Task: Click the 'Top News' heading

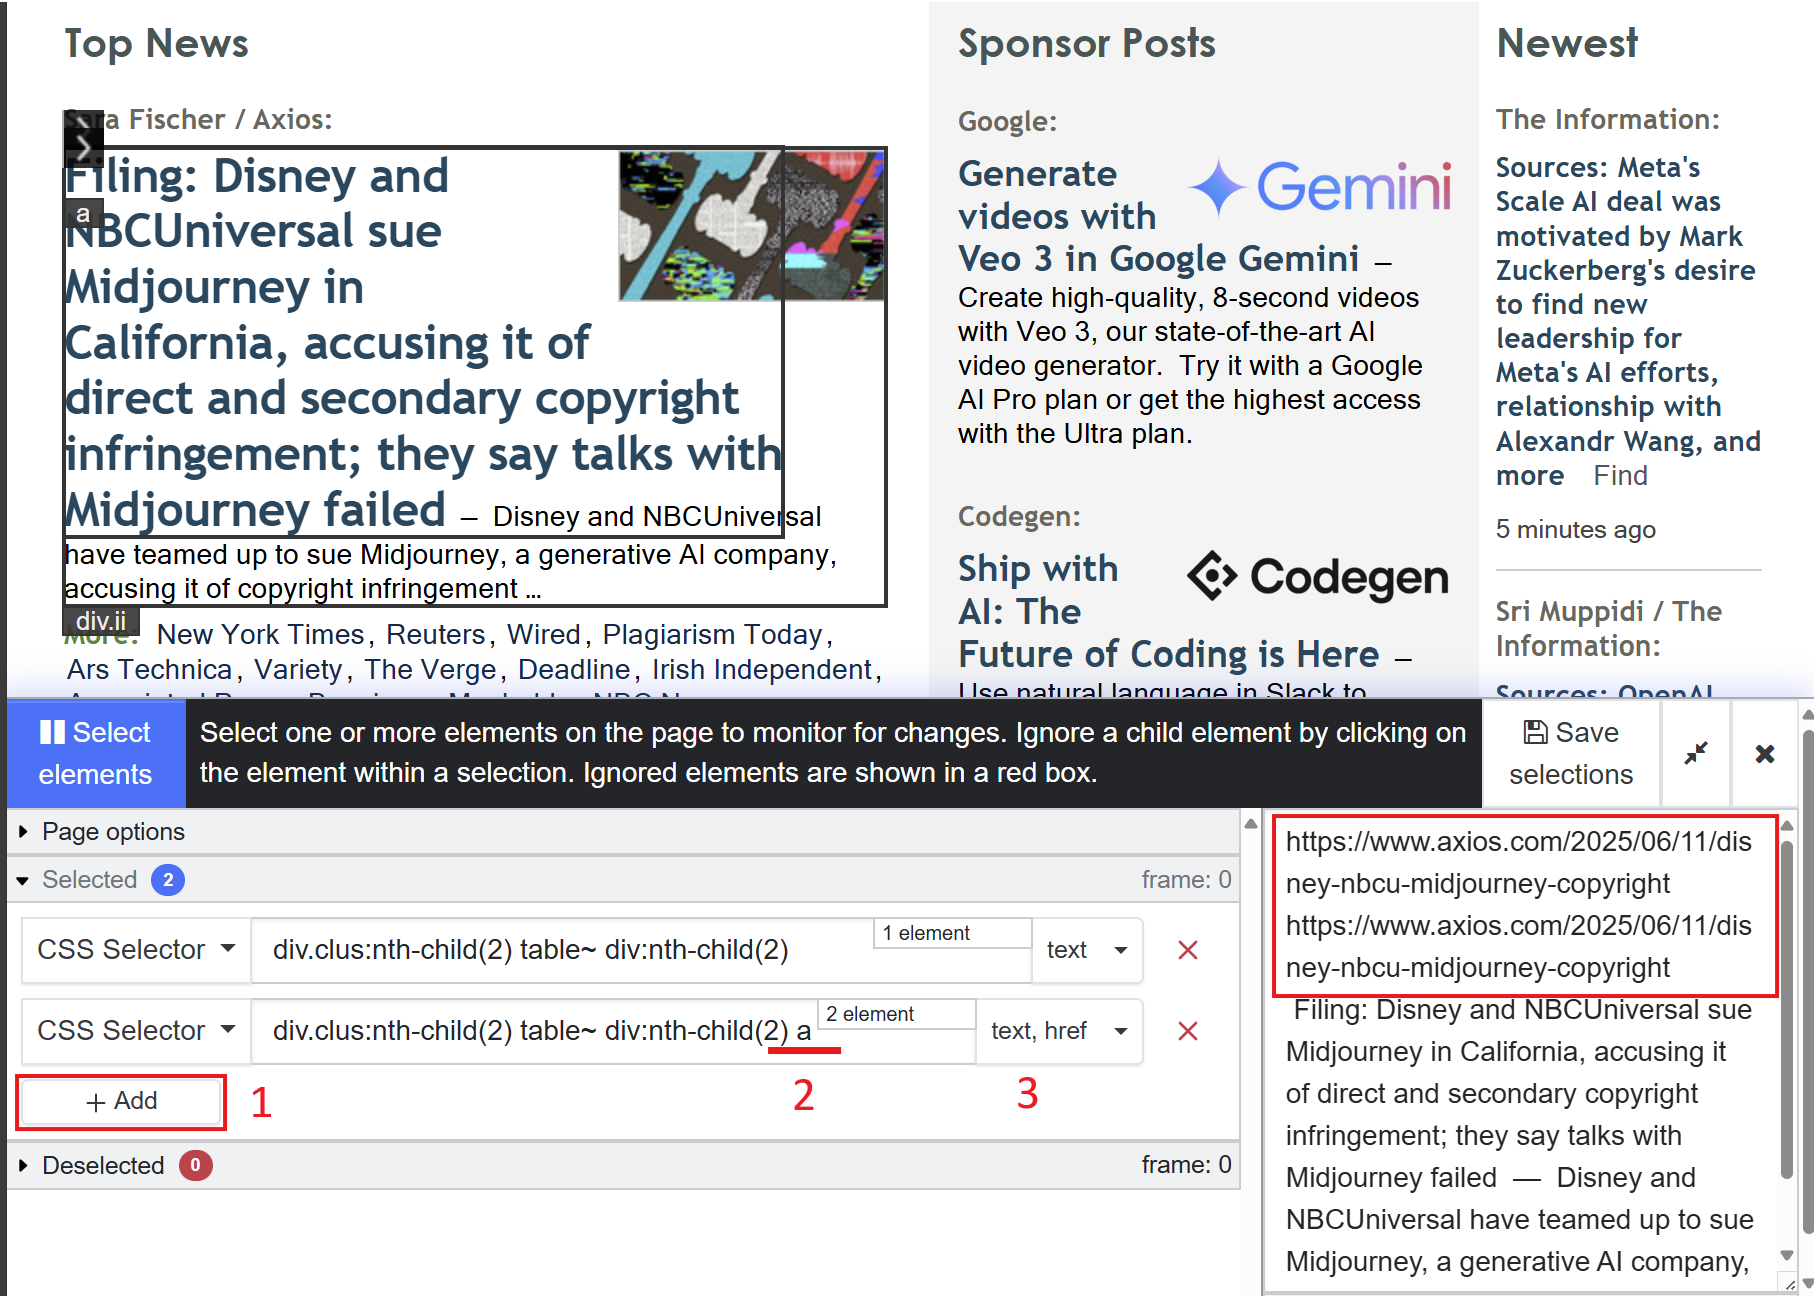Action: [156, 43]
